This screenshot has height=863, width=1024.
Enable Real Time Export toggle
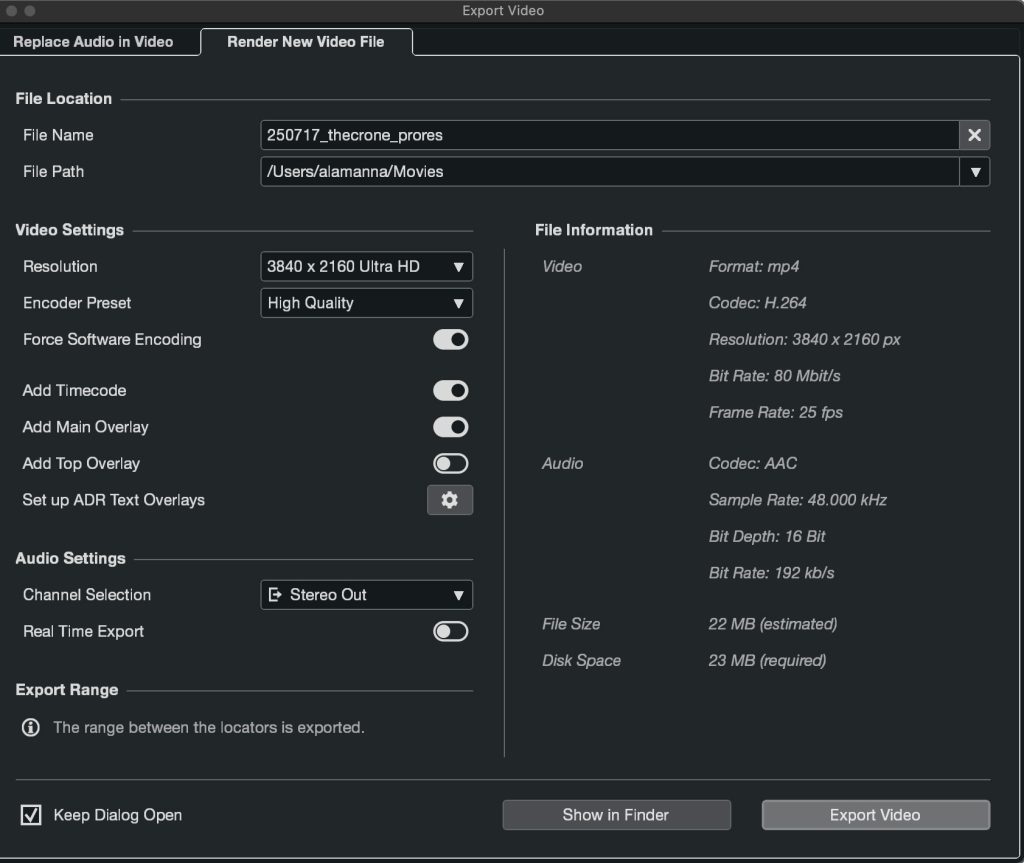point(450,632)
